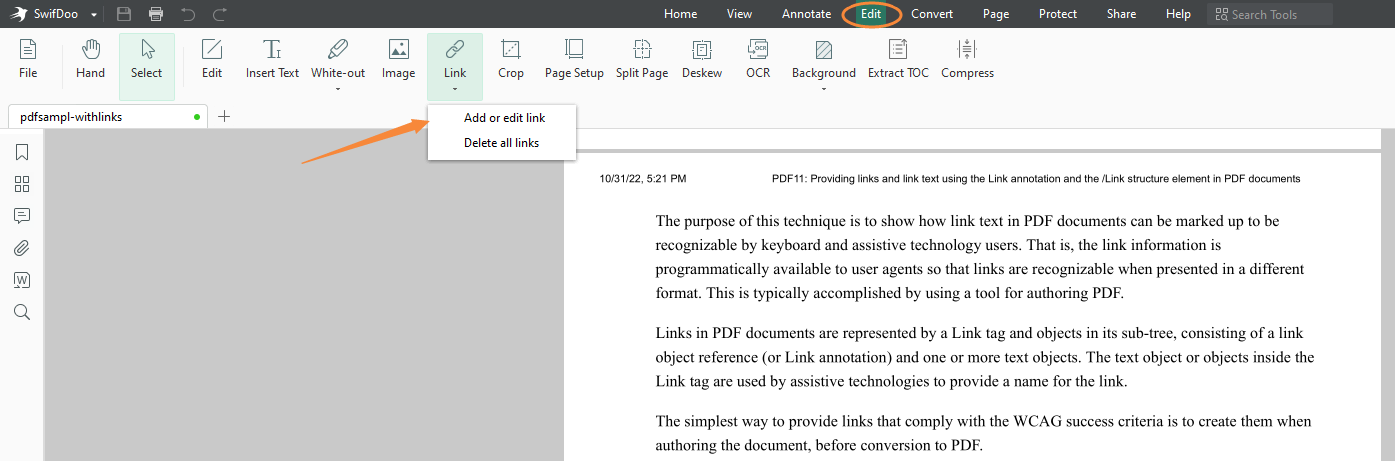Expand the SwifDoo application dropdown arrow
Screen dimensions: 1395x461
(94, 15)
